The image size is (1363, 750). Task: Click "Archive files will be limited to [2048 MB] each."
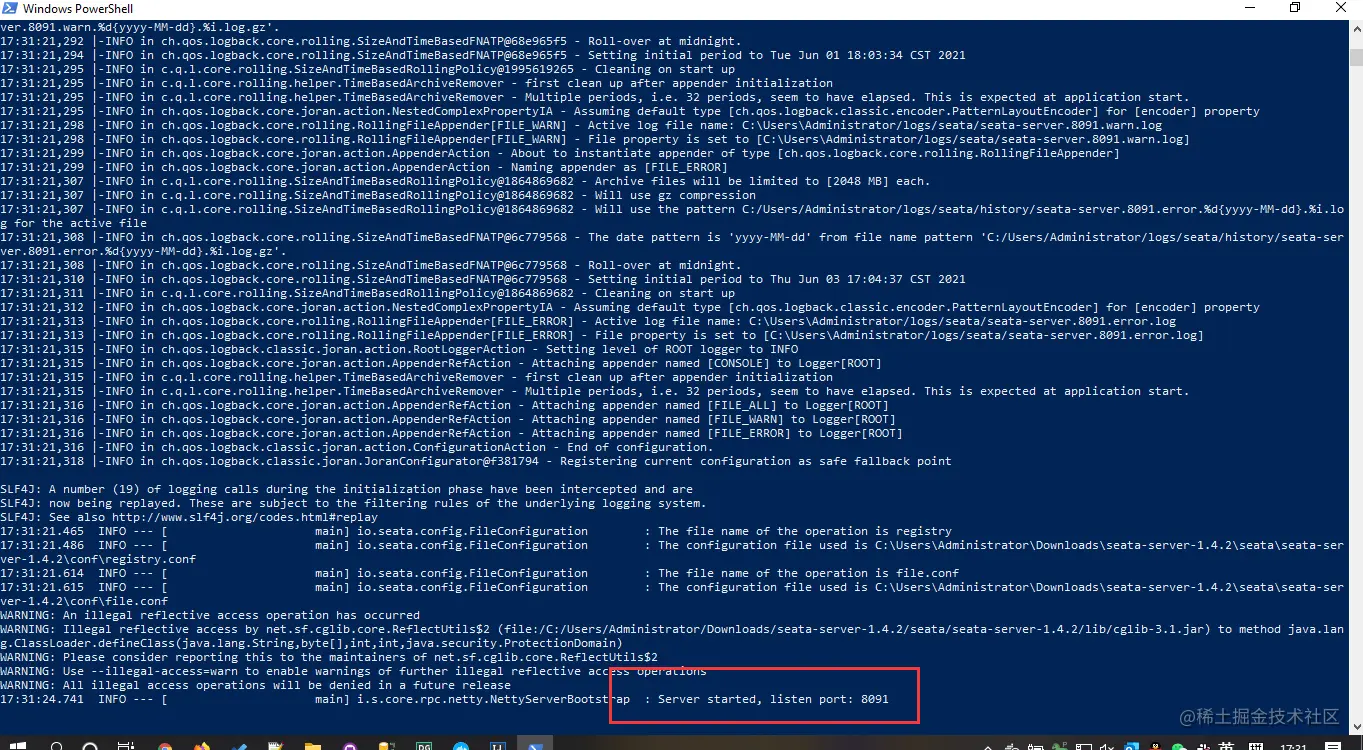(x=762, y=181)
